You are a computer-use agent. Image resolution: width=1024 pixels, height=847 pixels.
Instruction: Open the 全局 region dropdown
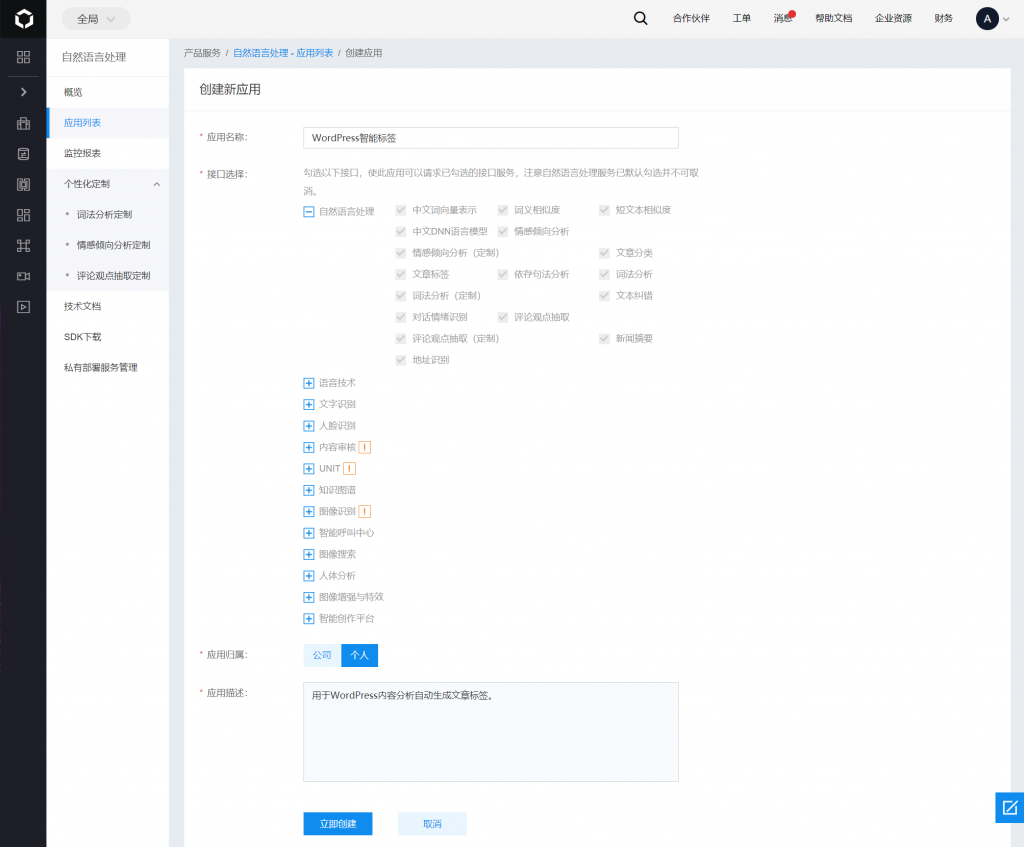pyautogui.click(x=96, y=18)
